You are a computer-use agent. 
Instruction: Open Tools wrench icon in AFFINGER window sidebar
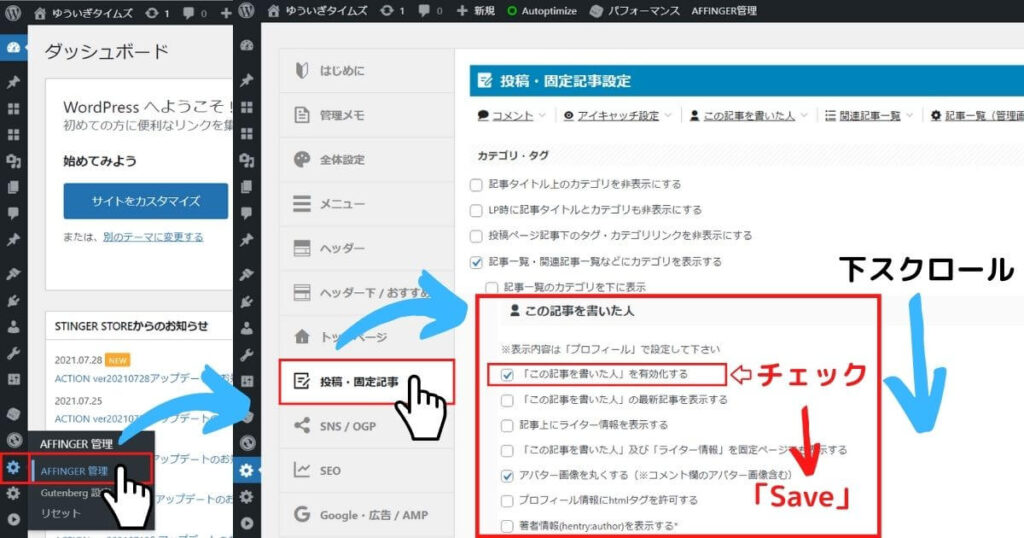point(246,355)
